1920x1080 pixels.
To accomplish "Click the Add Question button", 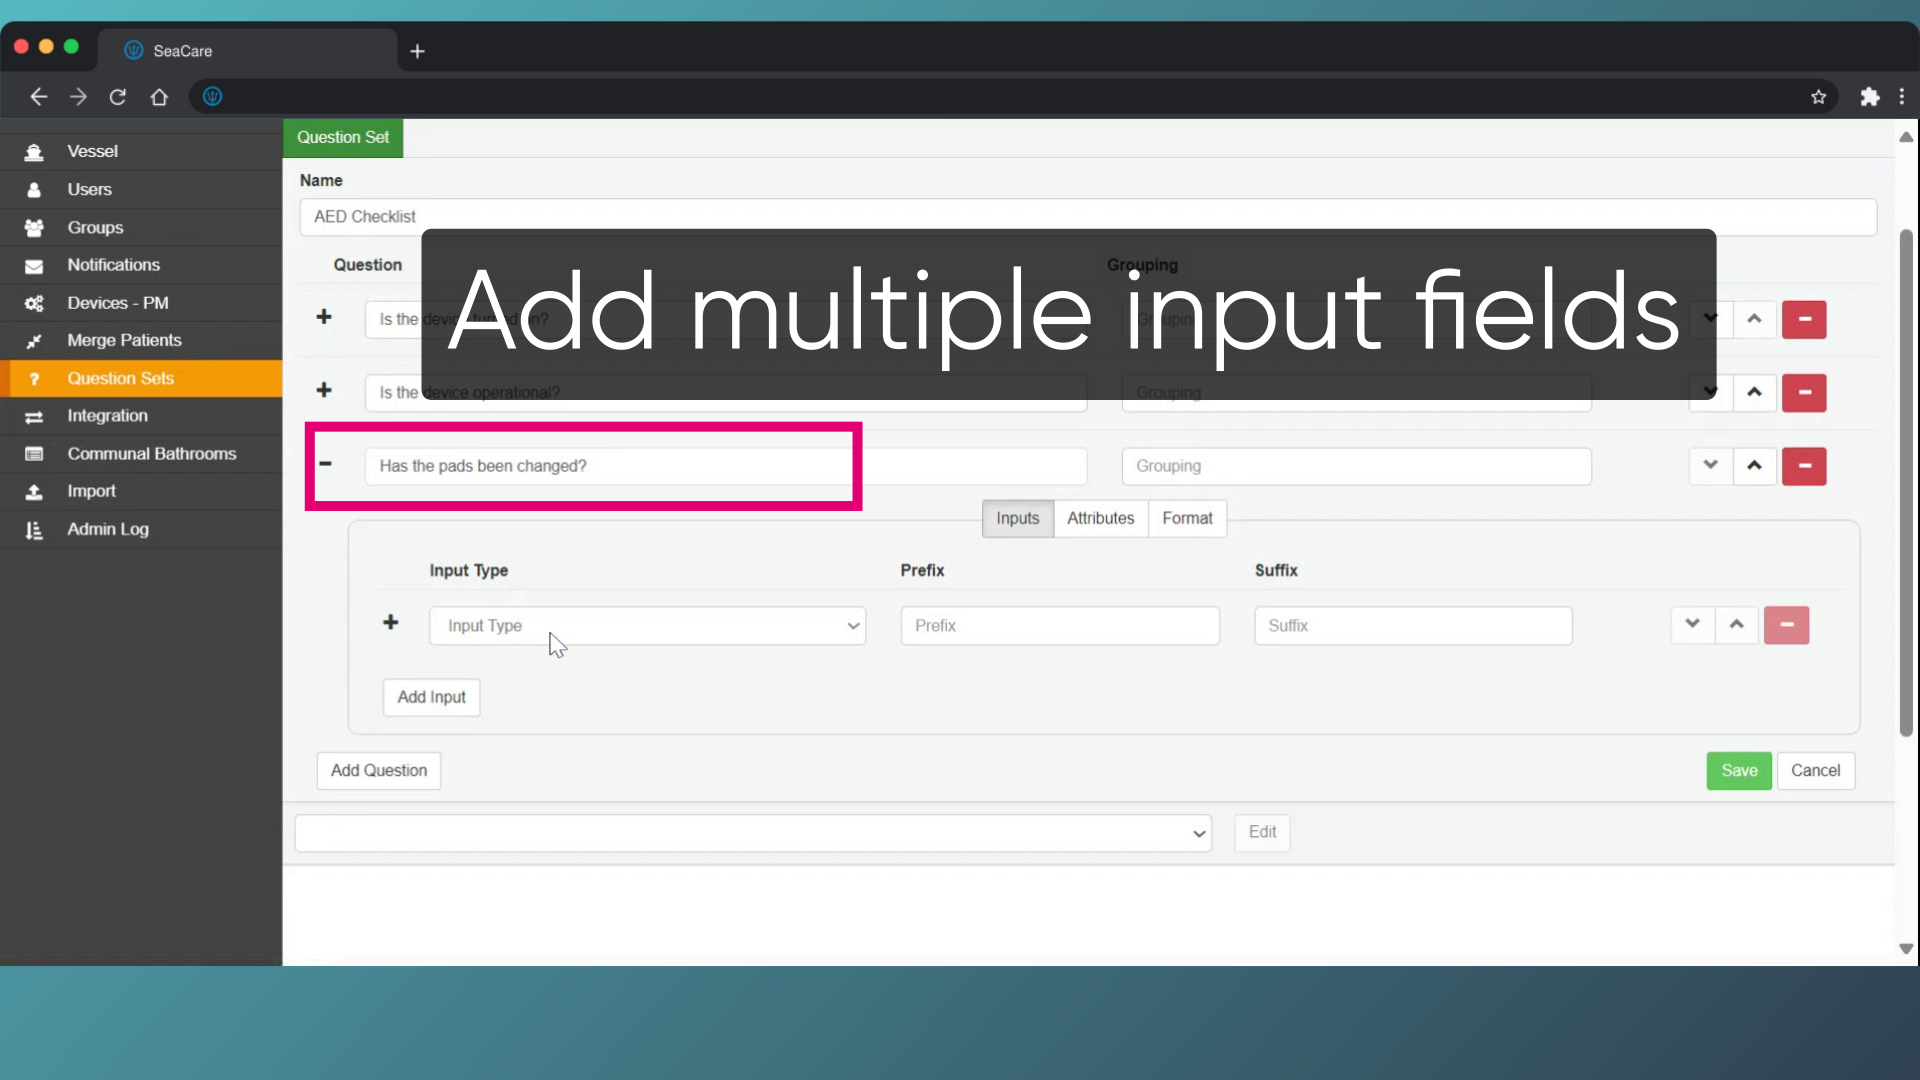I will click(379, 771).
